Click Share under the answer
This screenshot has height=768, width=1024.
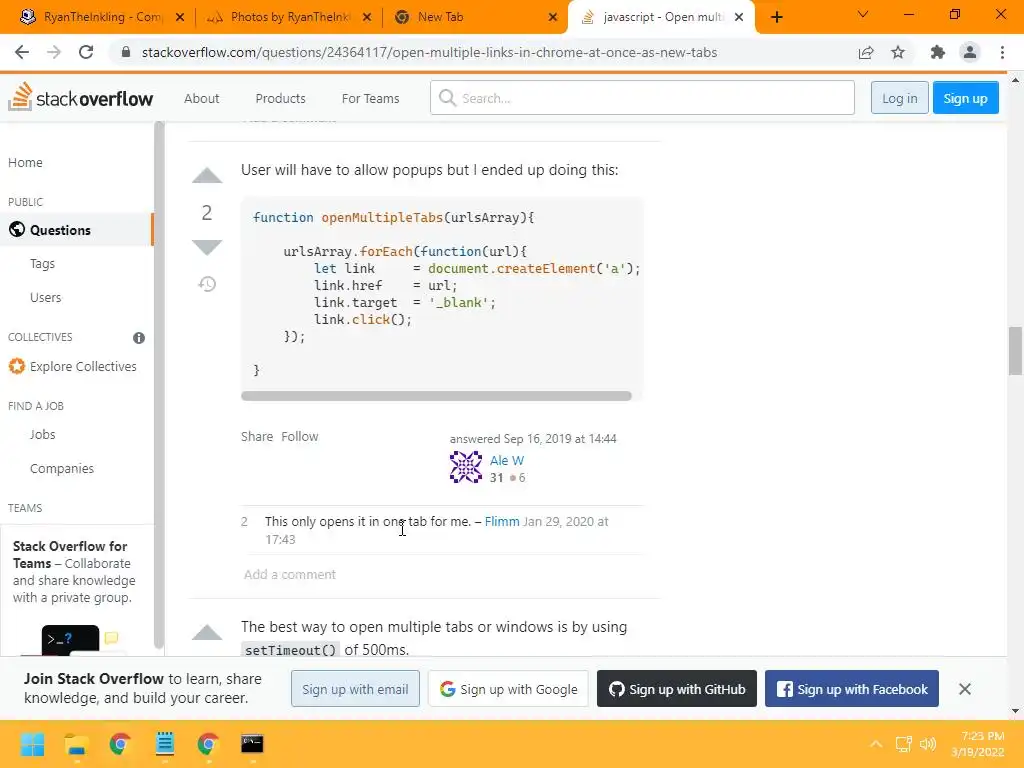tap(257, 436)
